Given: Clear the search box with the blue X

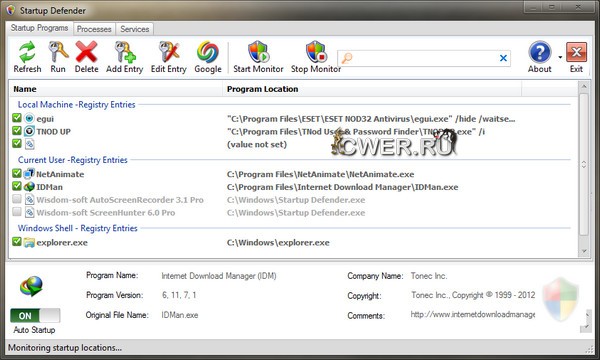Looking at the screenshot, I should pyautogui.click(x=504, y=58).
